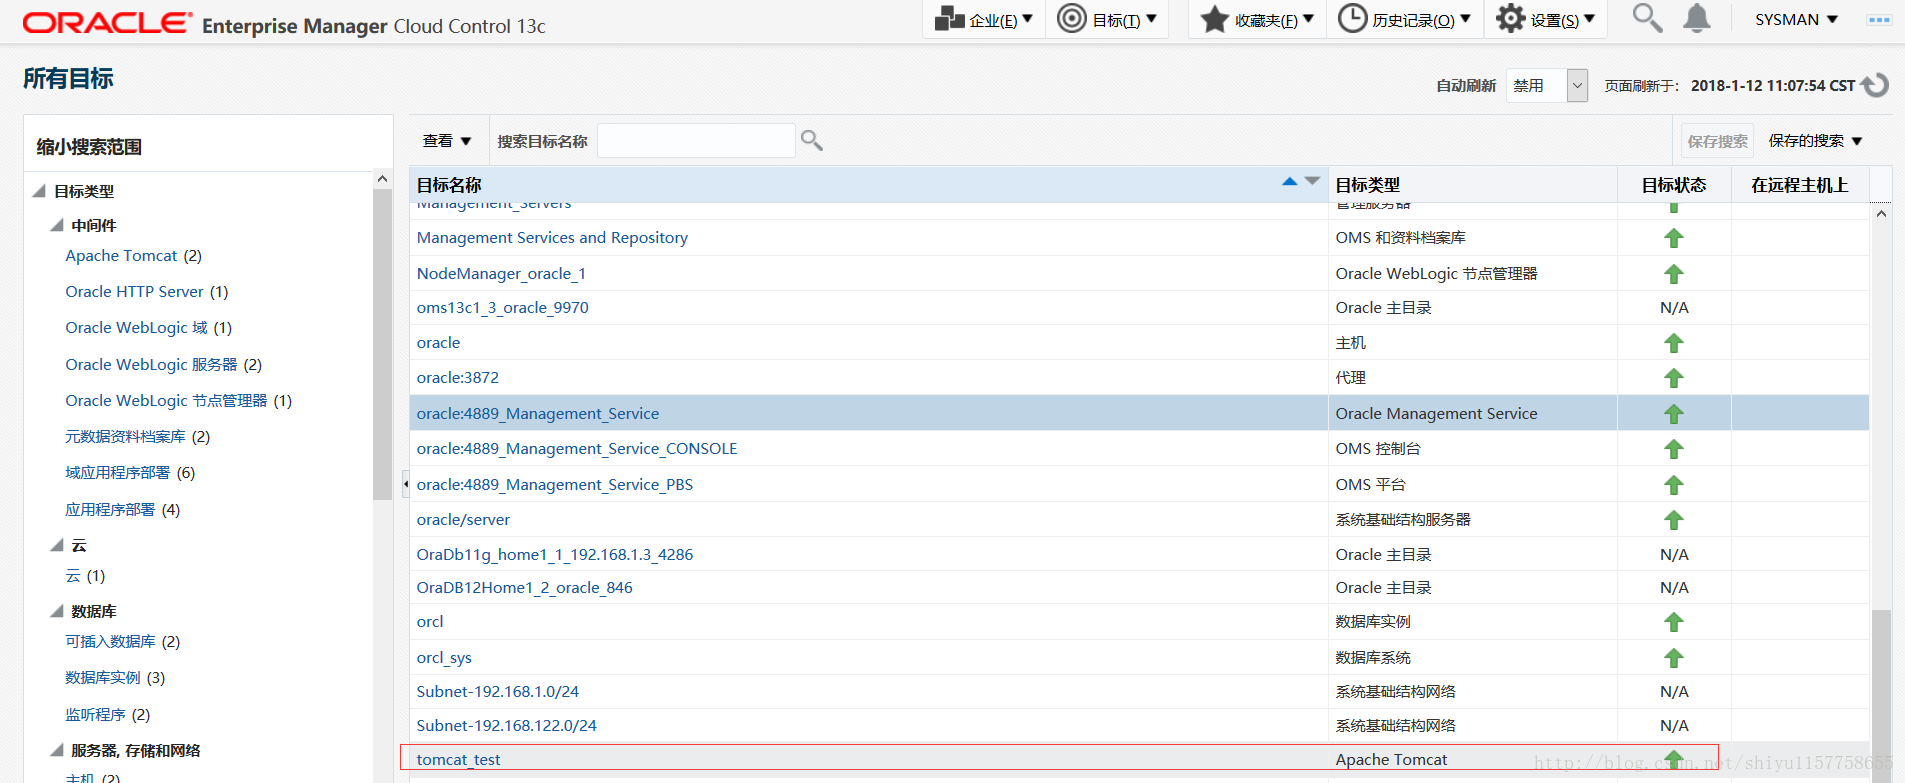Click the 目标状态 column header
The height and width of the screenshot is (783, 1905).
tap(1674, 185)
